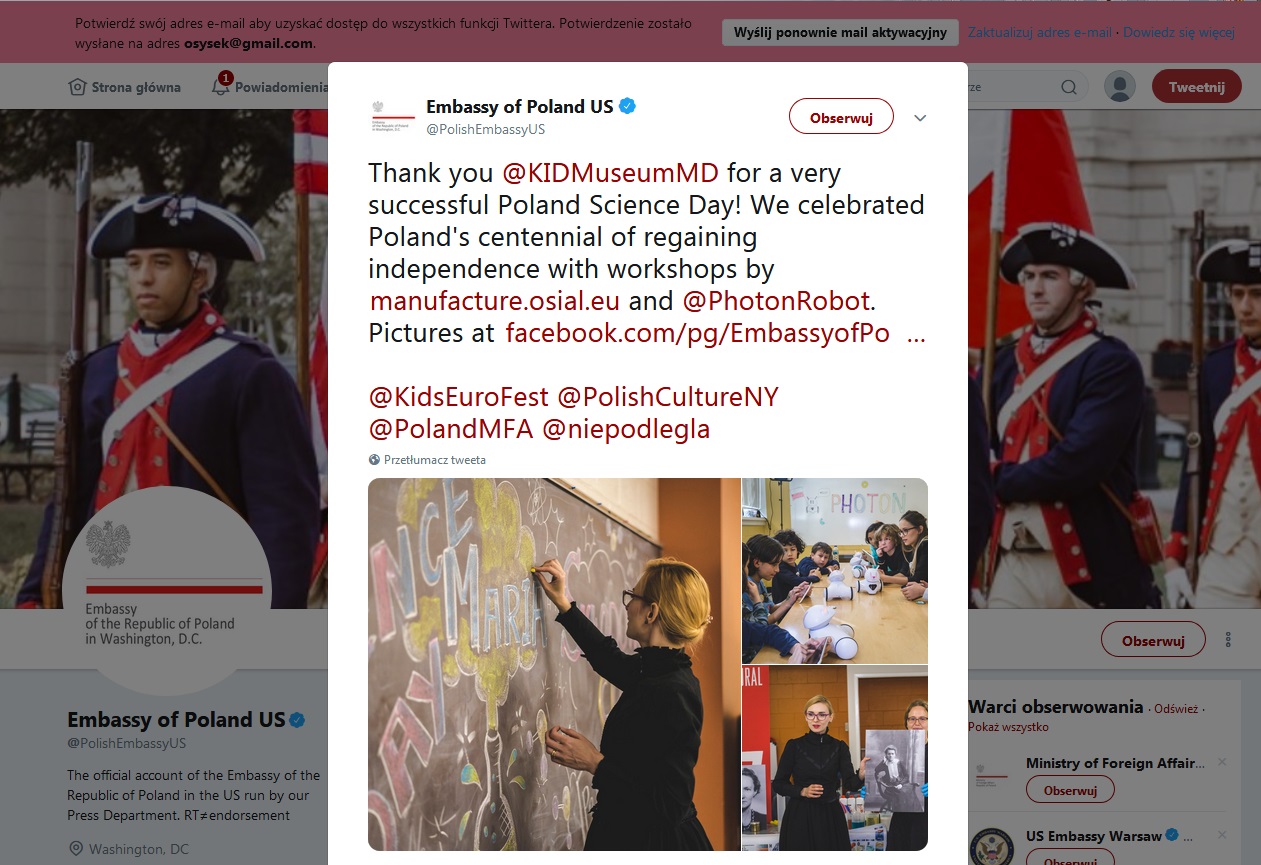The width and height of the screenshot is (1261, 865).
Task: Expand the truncated facebook link ellipsis
Action: click(915, 335)
